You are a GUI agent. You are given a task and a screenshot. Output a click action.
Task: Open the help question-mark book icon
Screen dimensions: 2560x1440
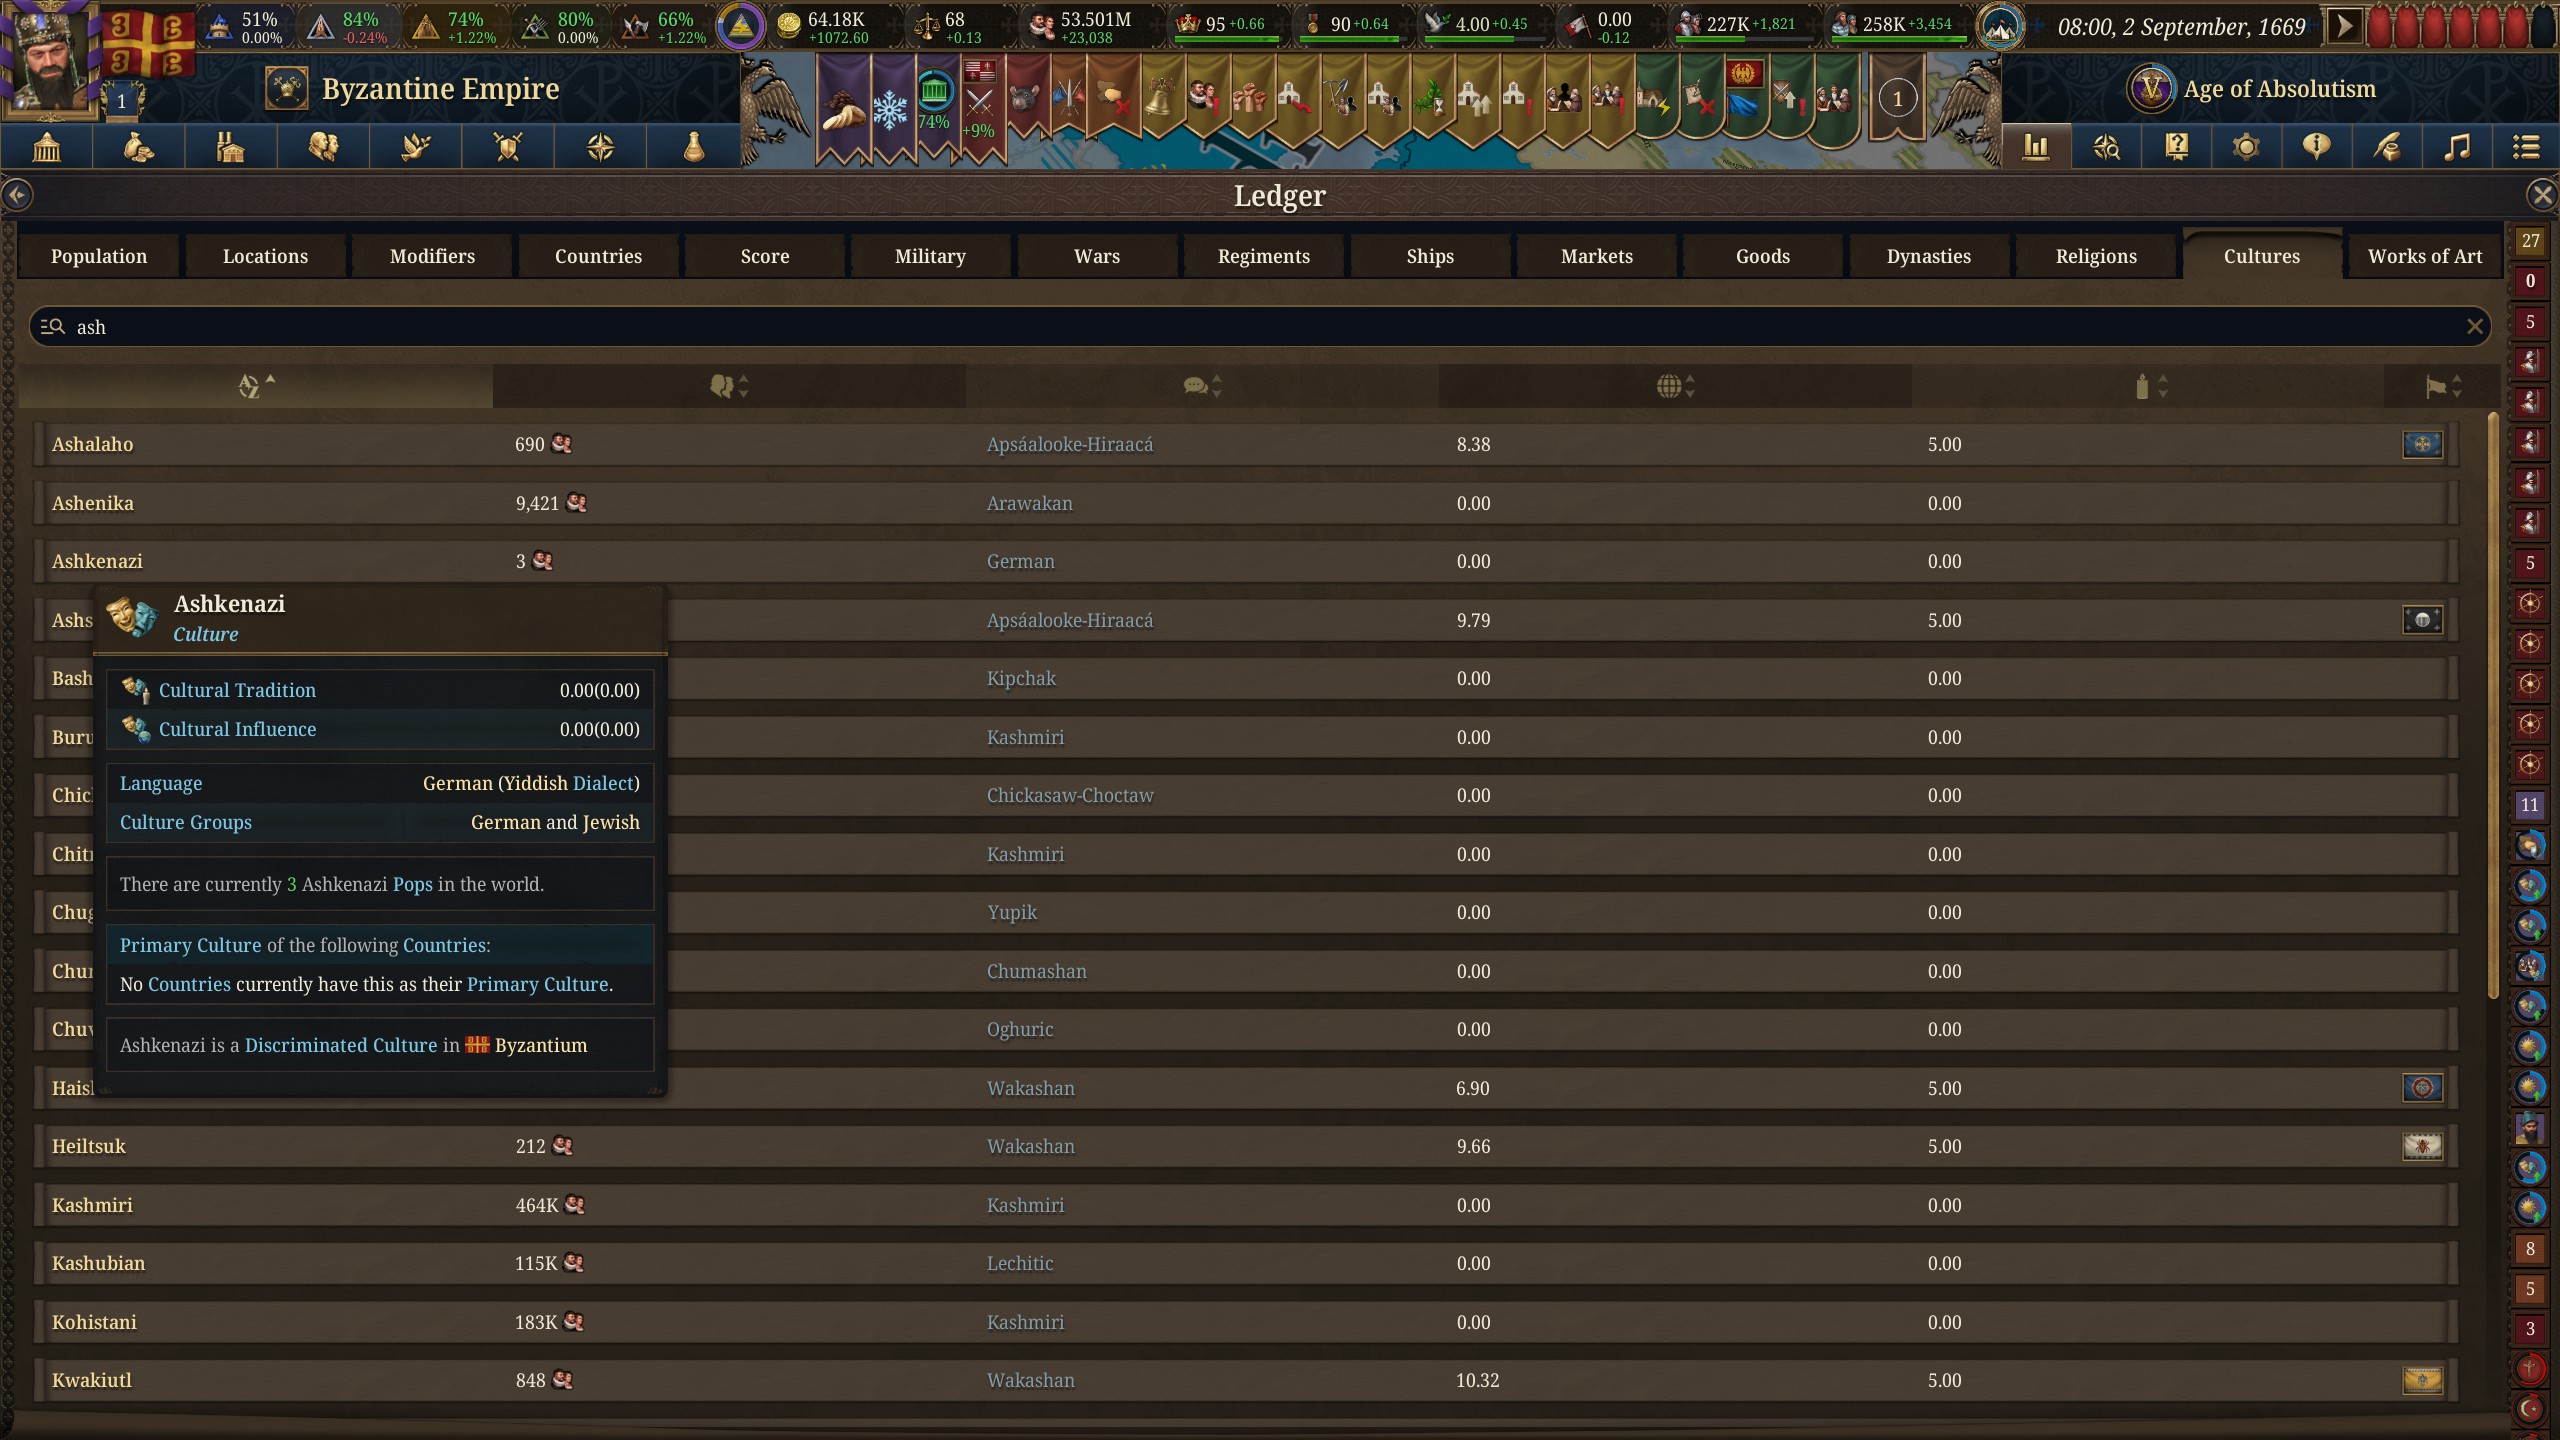click(2176, 148)
